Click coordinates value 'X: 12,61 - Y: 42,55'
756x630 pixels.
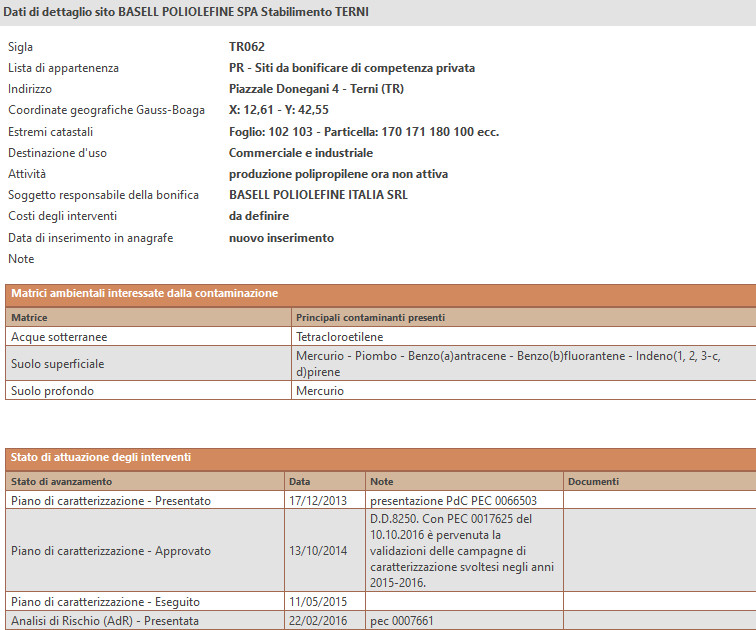(279, 110)
